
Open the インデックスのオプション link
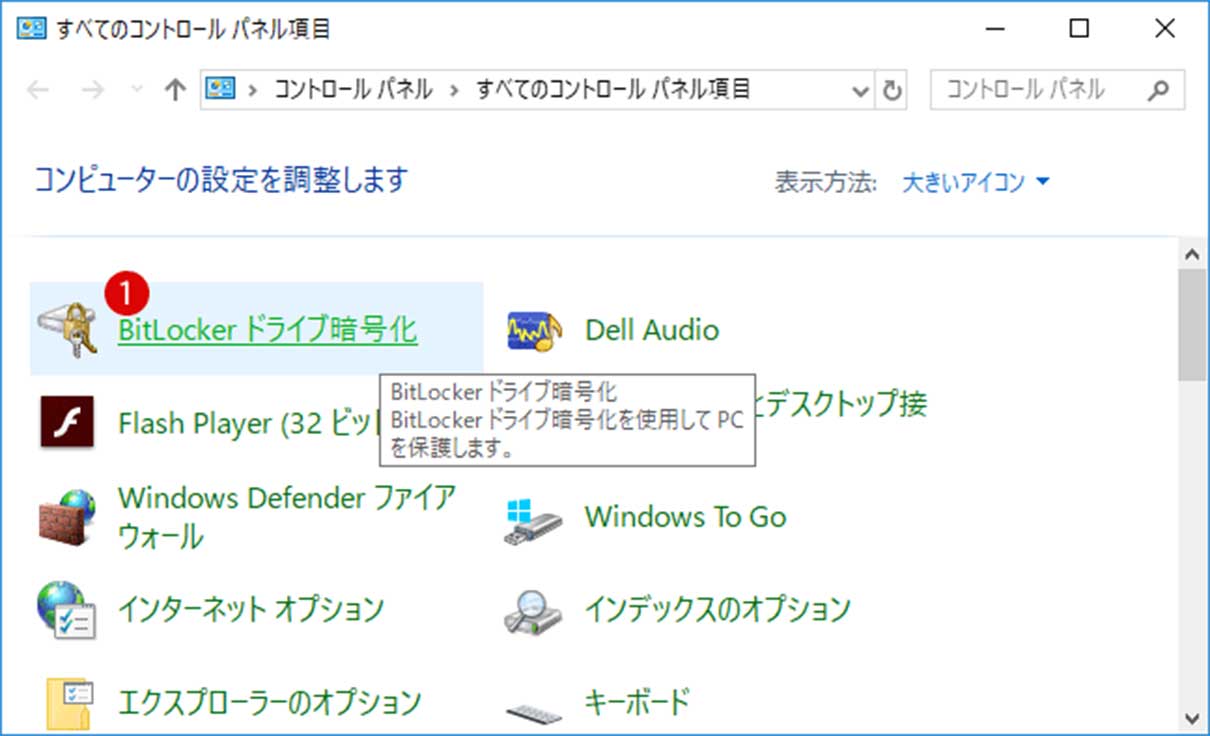coord(718,608)
